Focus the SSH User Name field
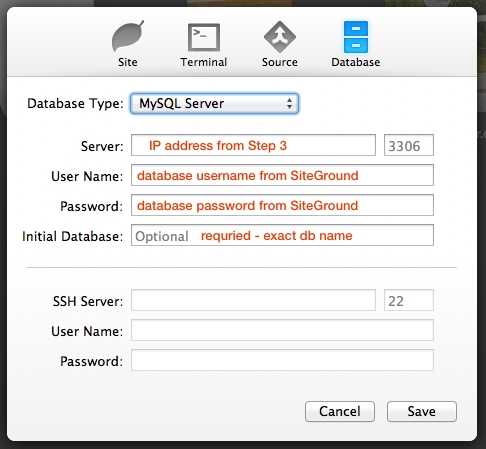 (x=282, y=330)
